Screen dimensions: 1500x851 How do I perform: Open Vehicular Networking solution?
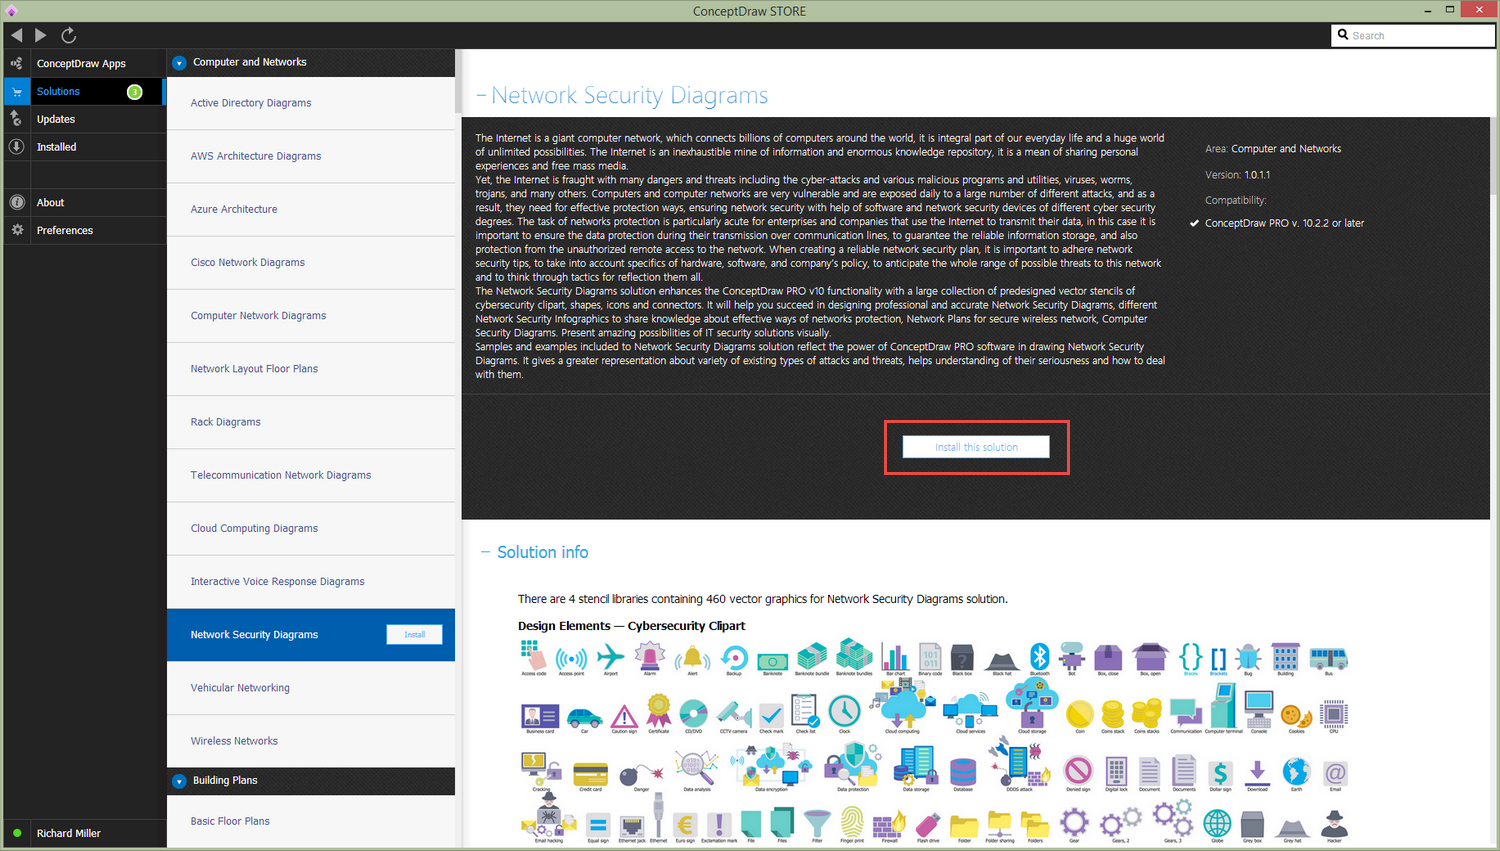[311, 688]
